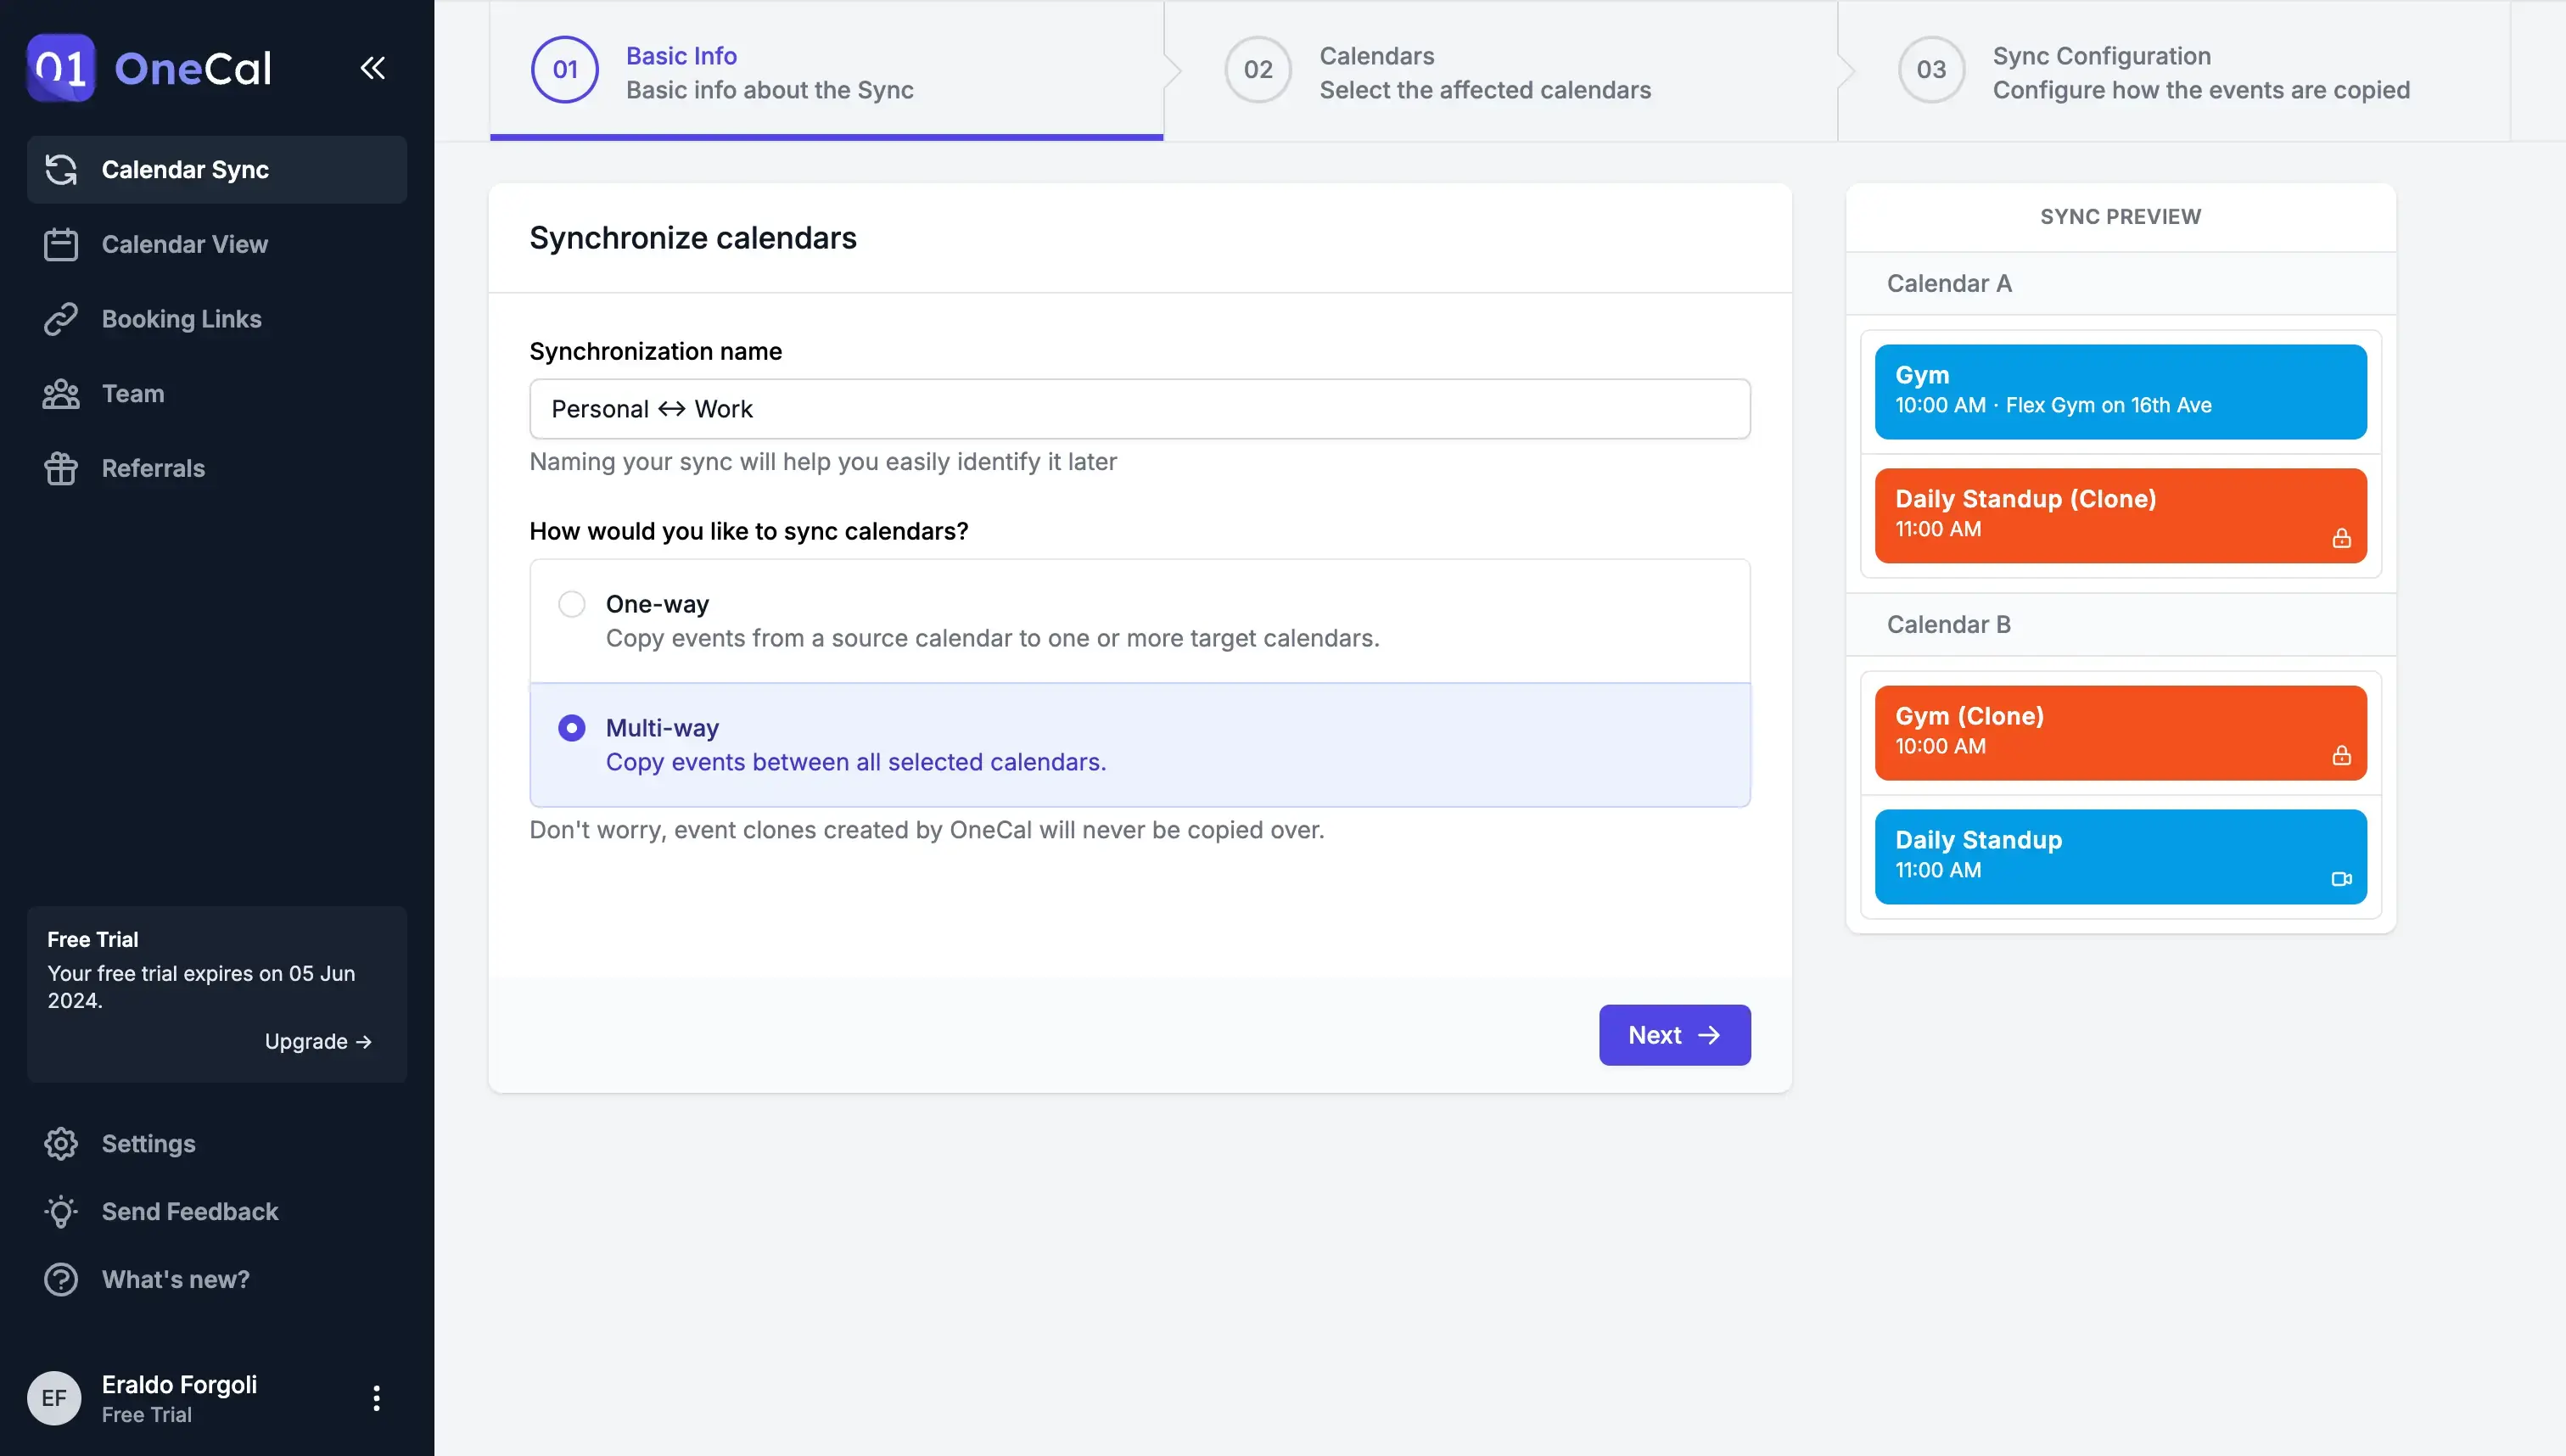Screen dimensions: 2566x1456
Task: Select the One-way sync radio button
Action: (571, 602)
